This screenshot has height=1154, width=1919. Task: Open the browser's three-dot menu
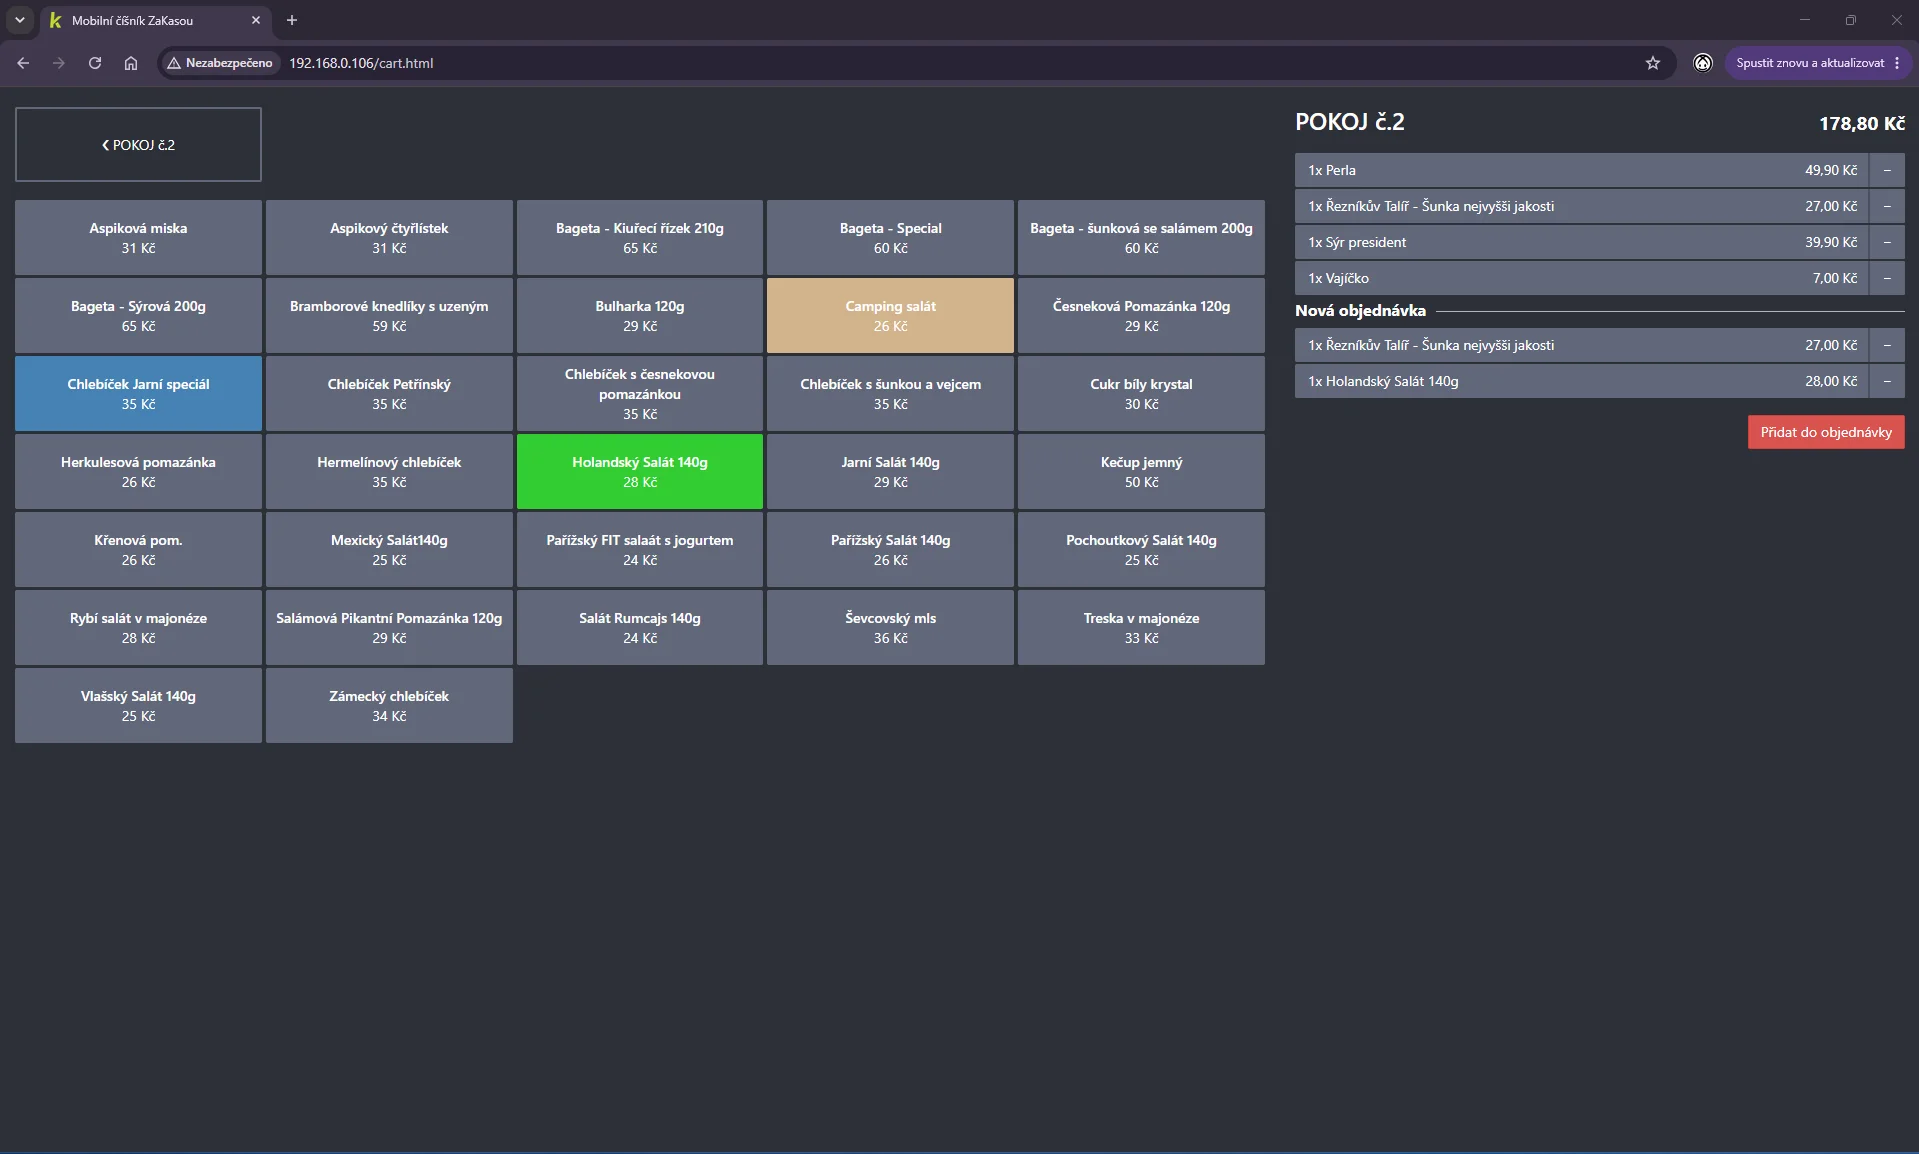point(1897,63)
